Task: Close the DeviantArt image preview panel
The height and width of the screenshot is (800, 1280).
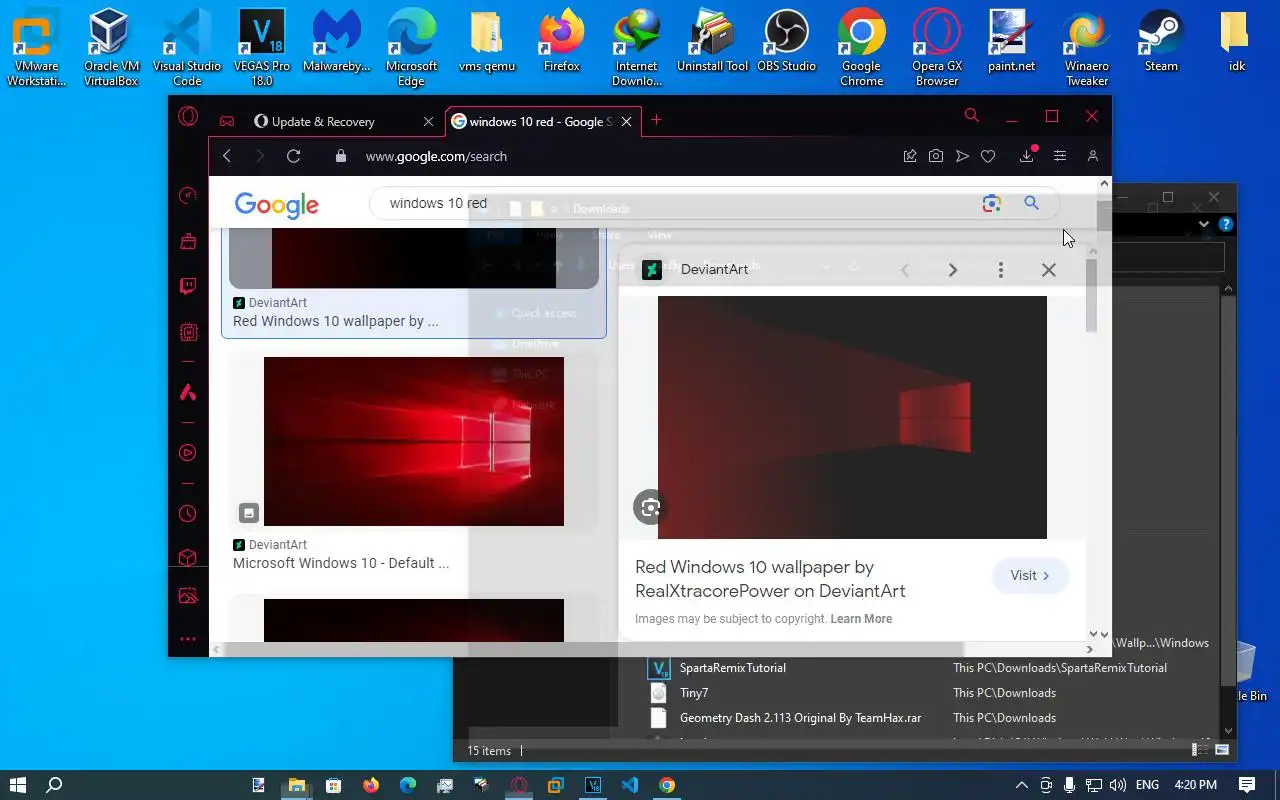Action: coord(1048,270)
